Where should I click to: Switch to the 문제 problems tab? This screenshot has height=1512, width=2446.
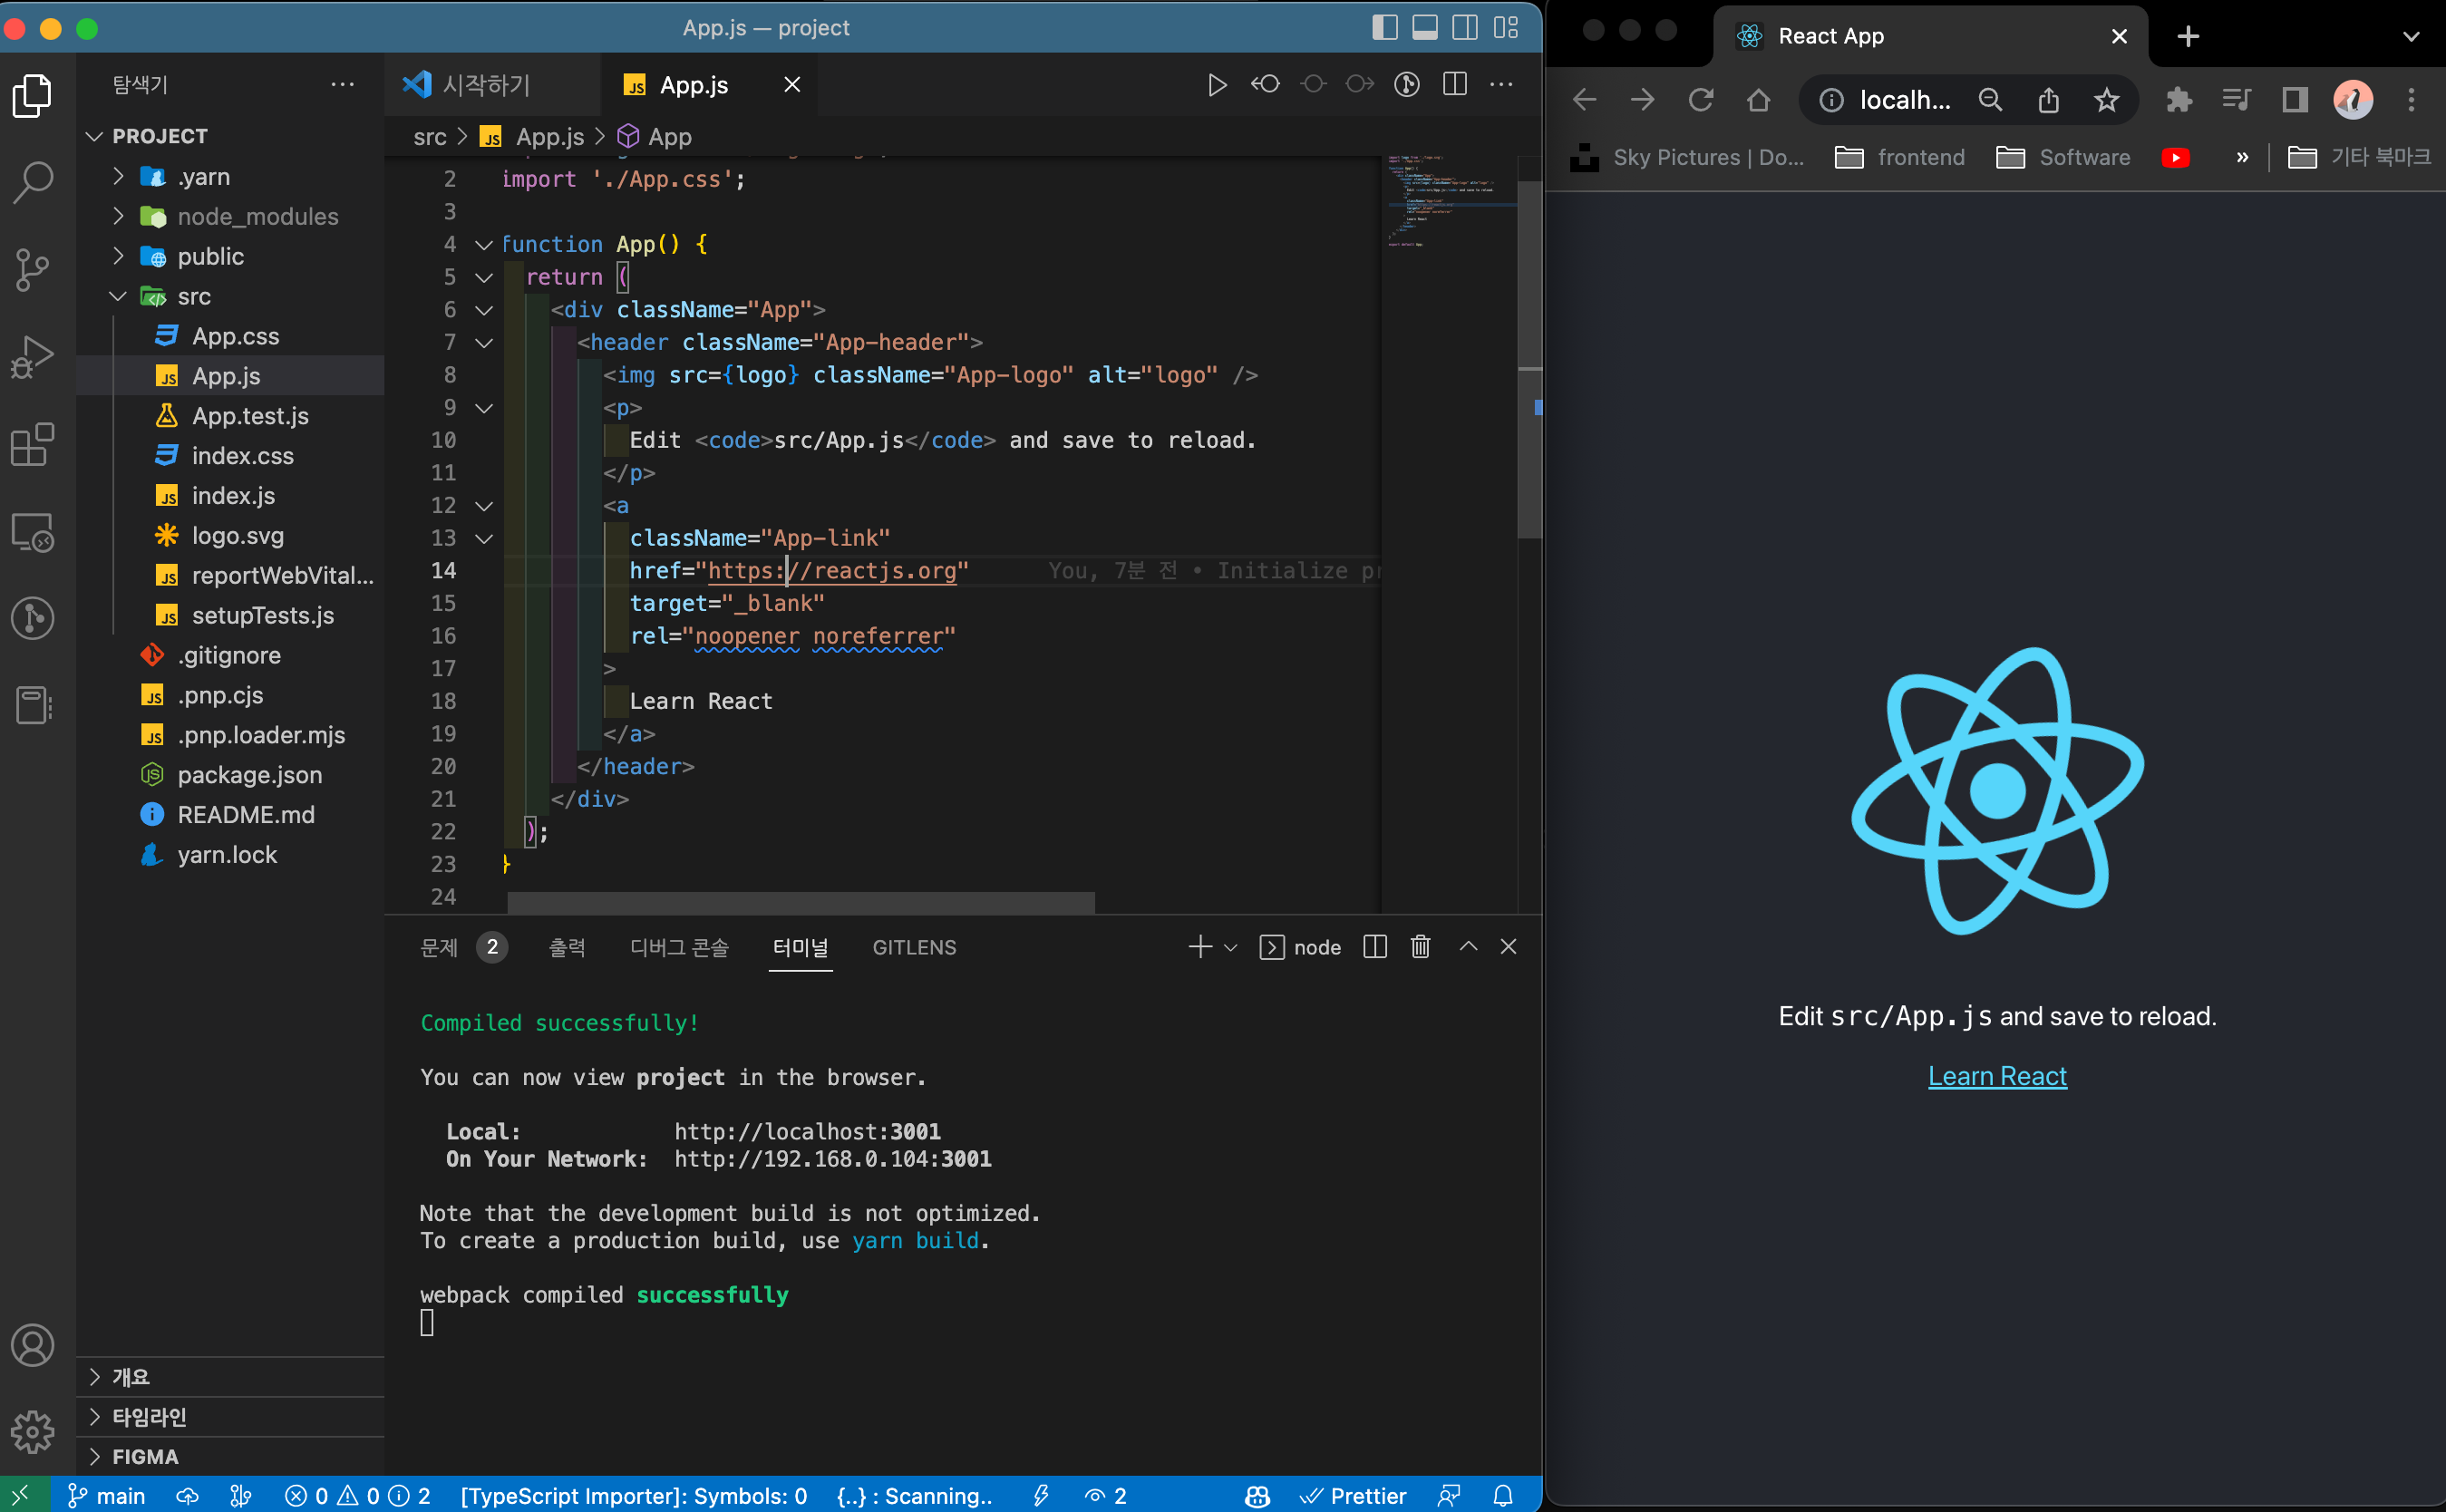pyautogui.click(x=463, y=947)
